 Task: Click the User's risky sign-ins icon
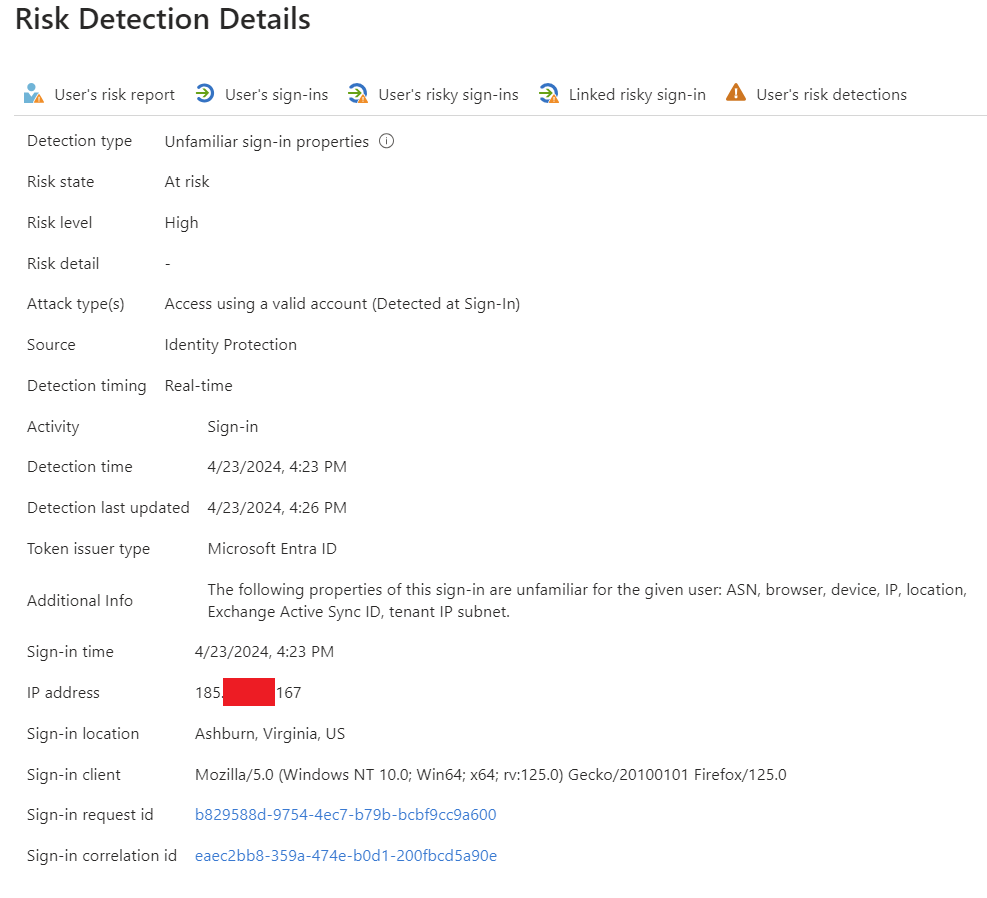358,94
